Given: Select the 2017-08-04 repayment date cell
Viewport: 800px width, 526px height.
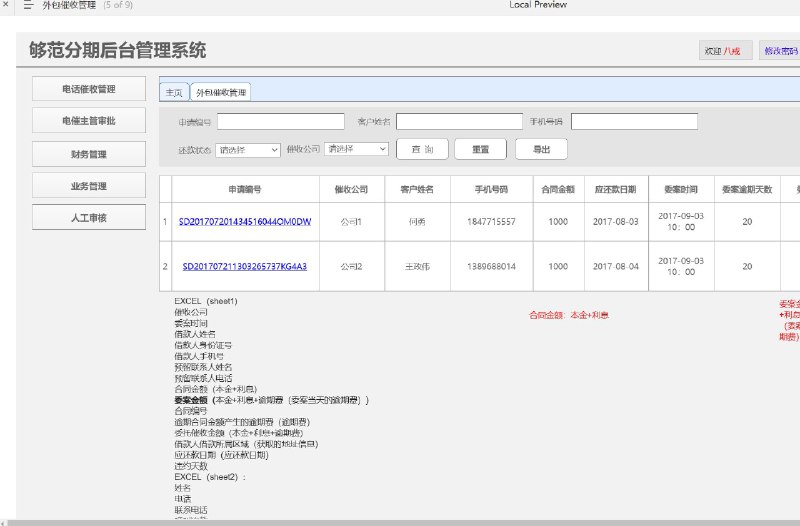Looking at the screenshot, I should tap(616, 266).
